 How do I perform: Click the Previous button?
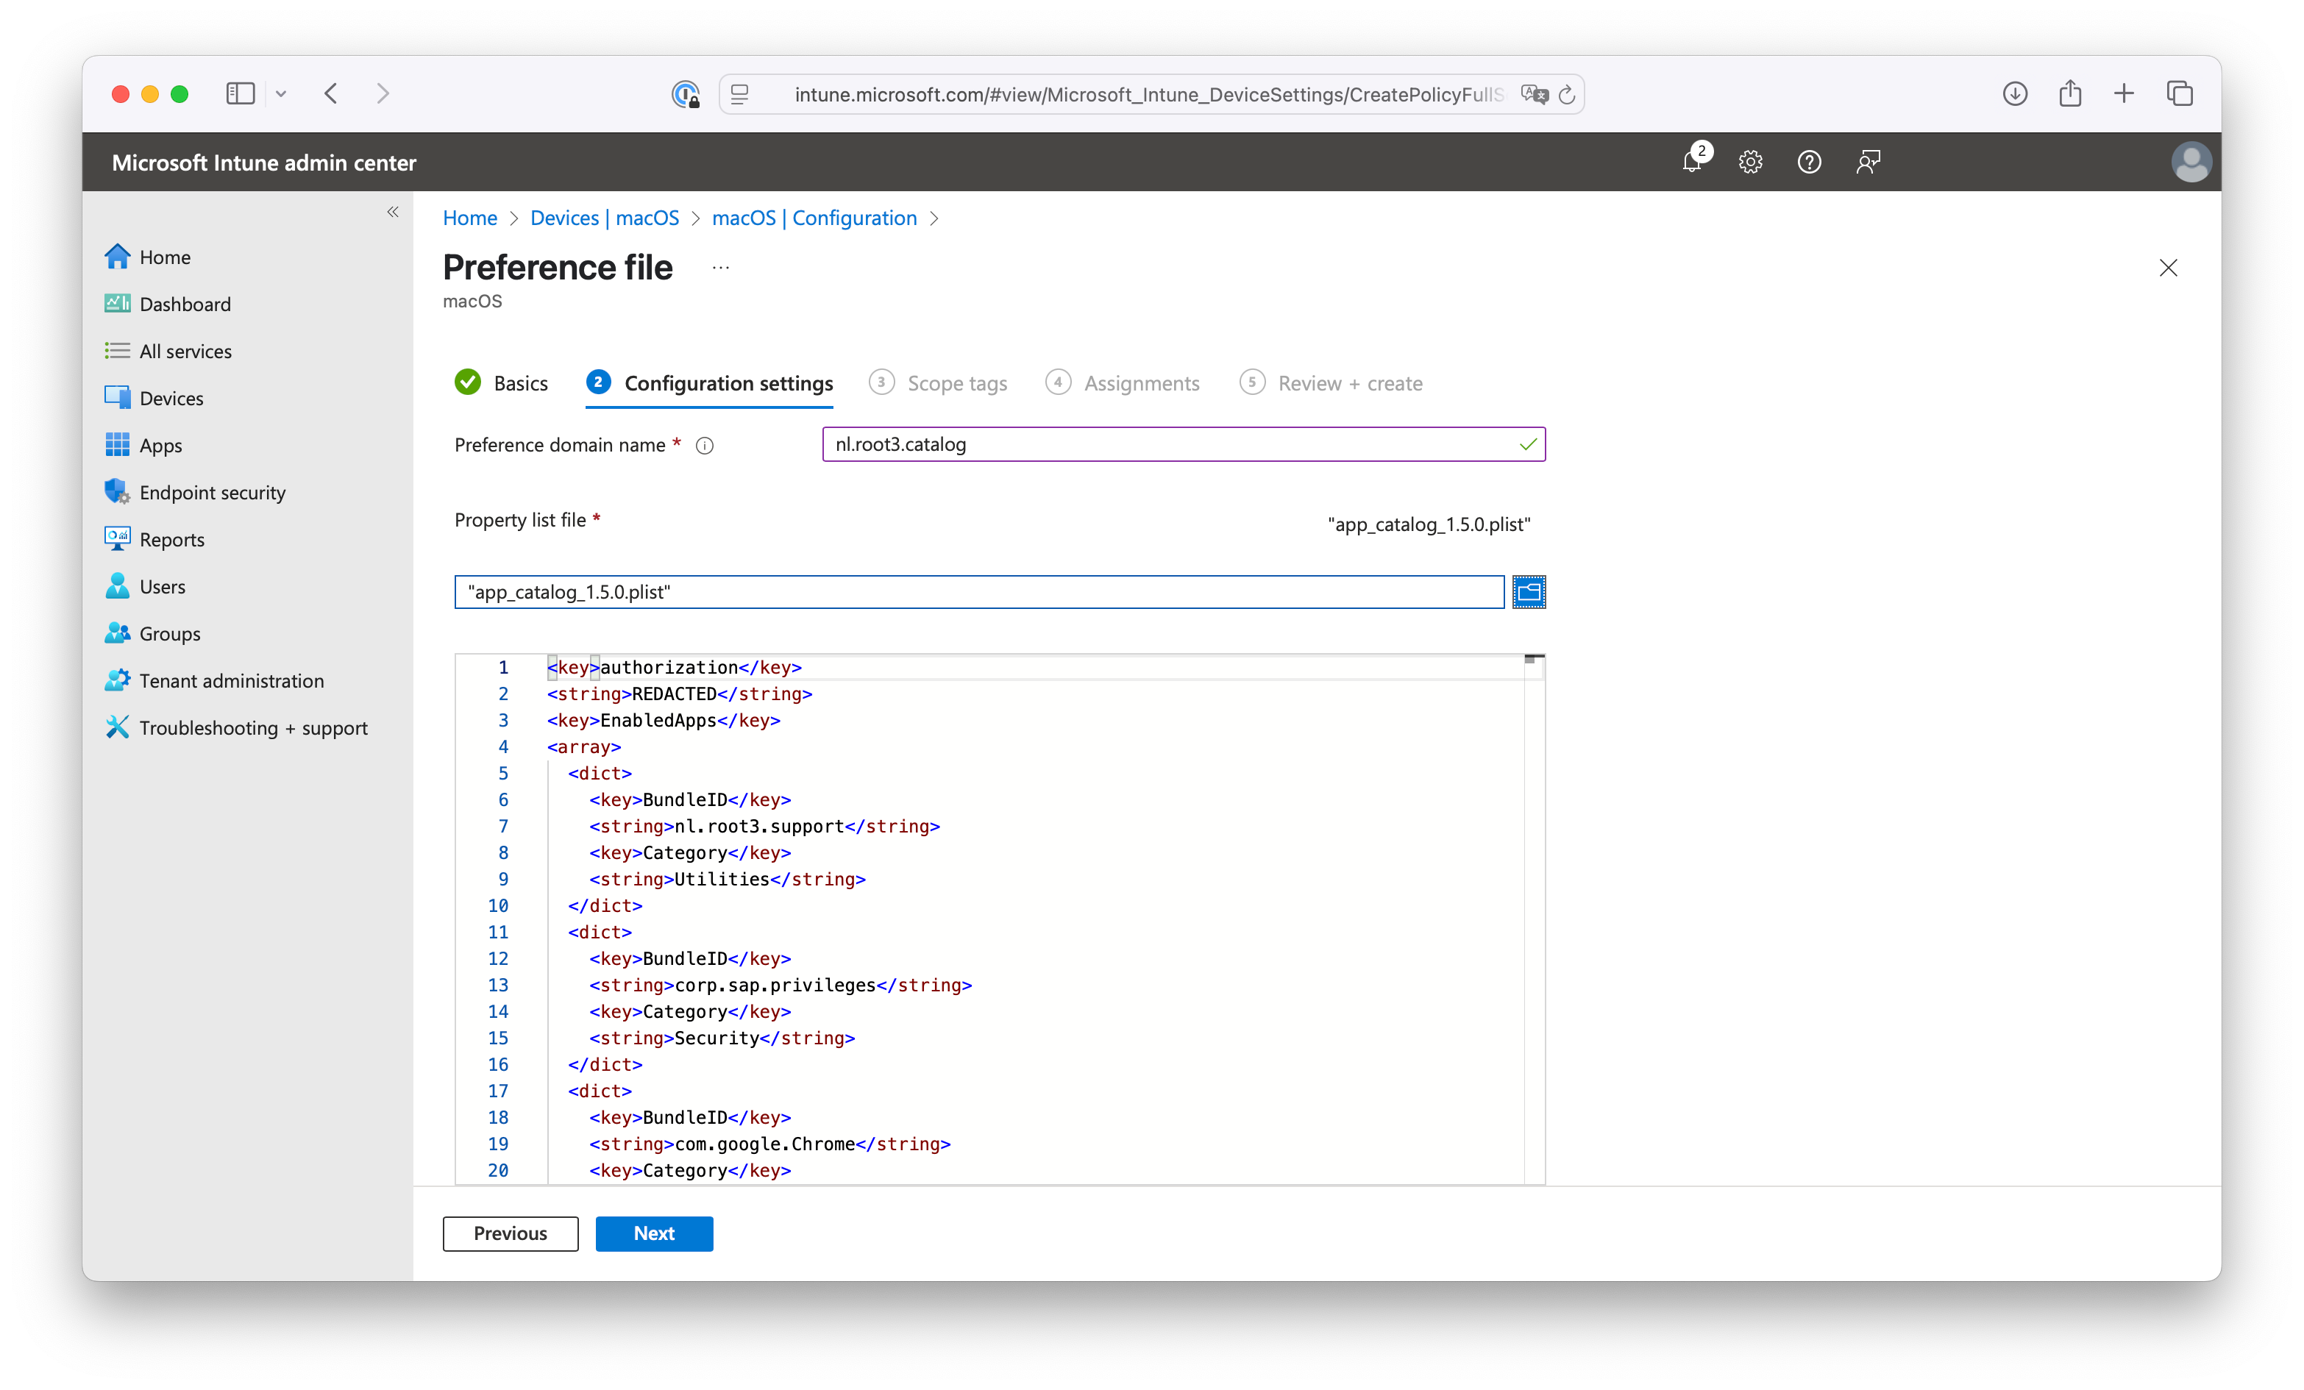click(510, 1233)
